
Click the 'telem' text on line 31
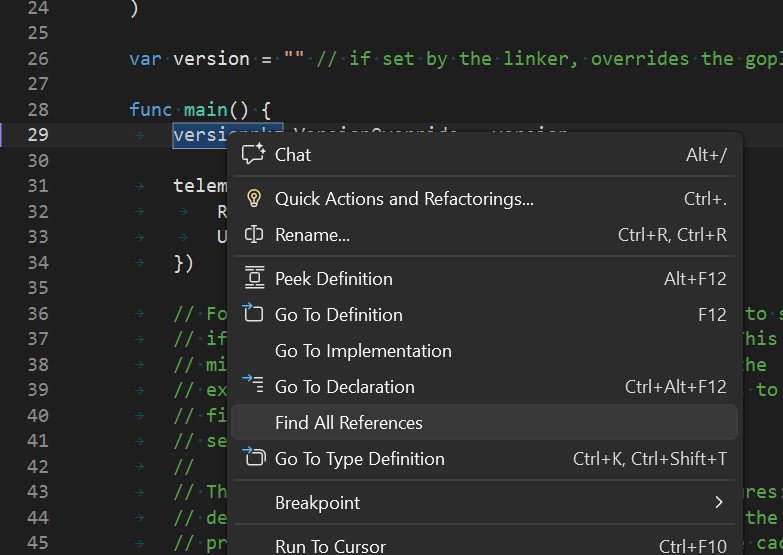[200, 186]
